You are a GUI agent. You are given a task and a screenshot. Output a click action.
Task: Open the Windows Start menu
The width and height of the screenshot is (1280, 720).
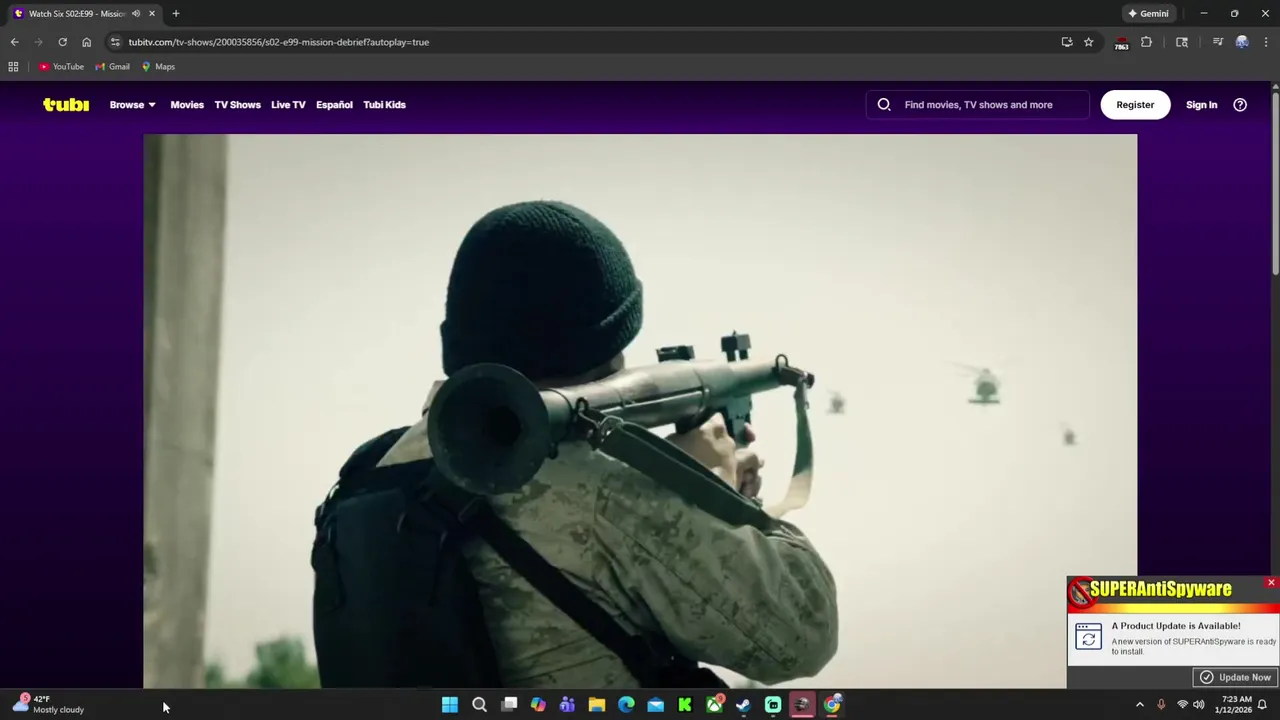[450, 705]
